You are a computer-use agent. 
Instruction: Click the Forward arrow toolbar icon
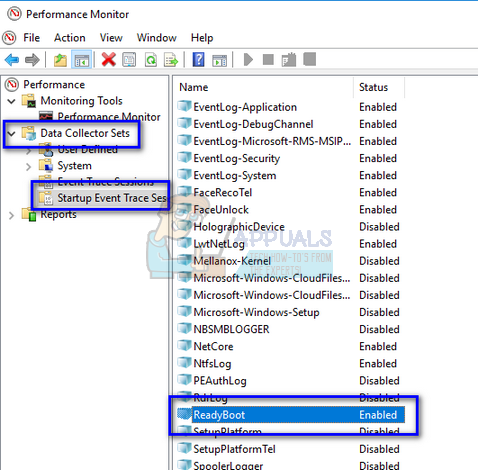tap(32, 60)
